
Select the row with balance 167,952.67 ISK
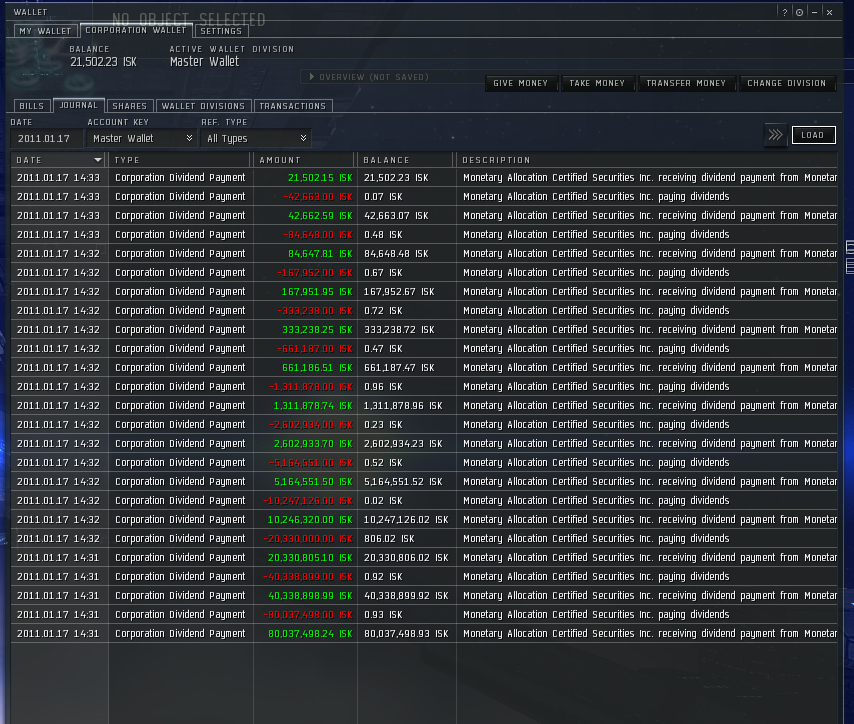pos(424,291)
